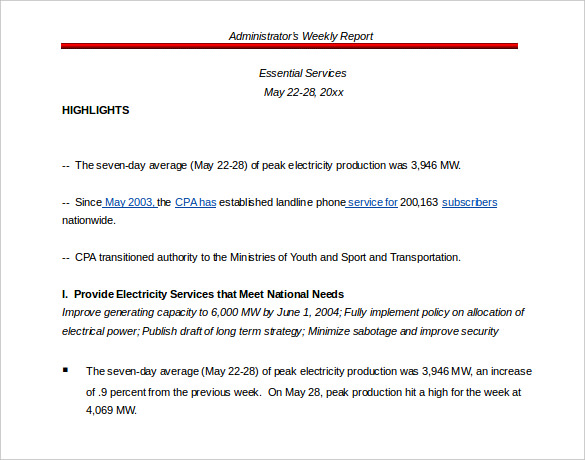Click italic line starting "electrical power; Publish draft"
585x460 pixels.
click(x=280, y=331)
